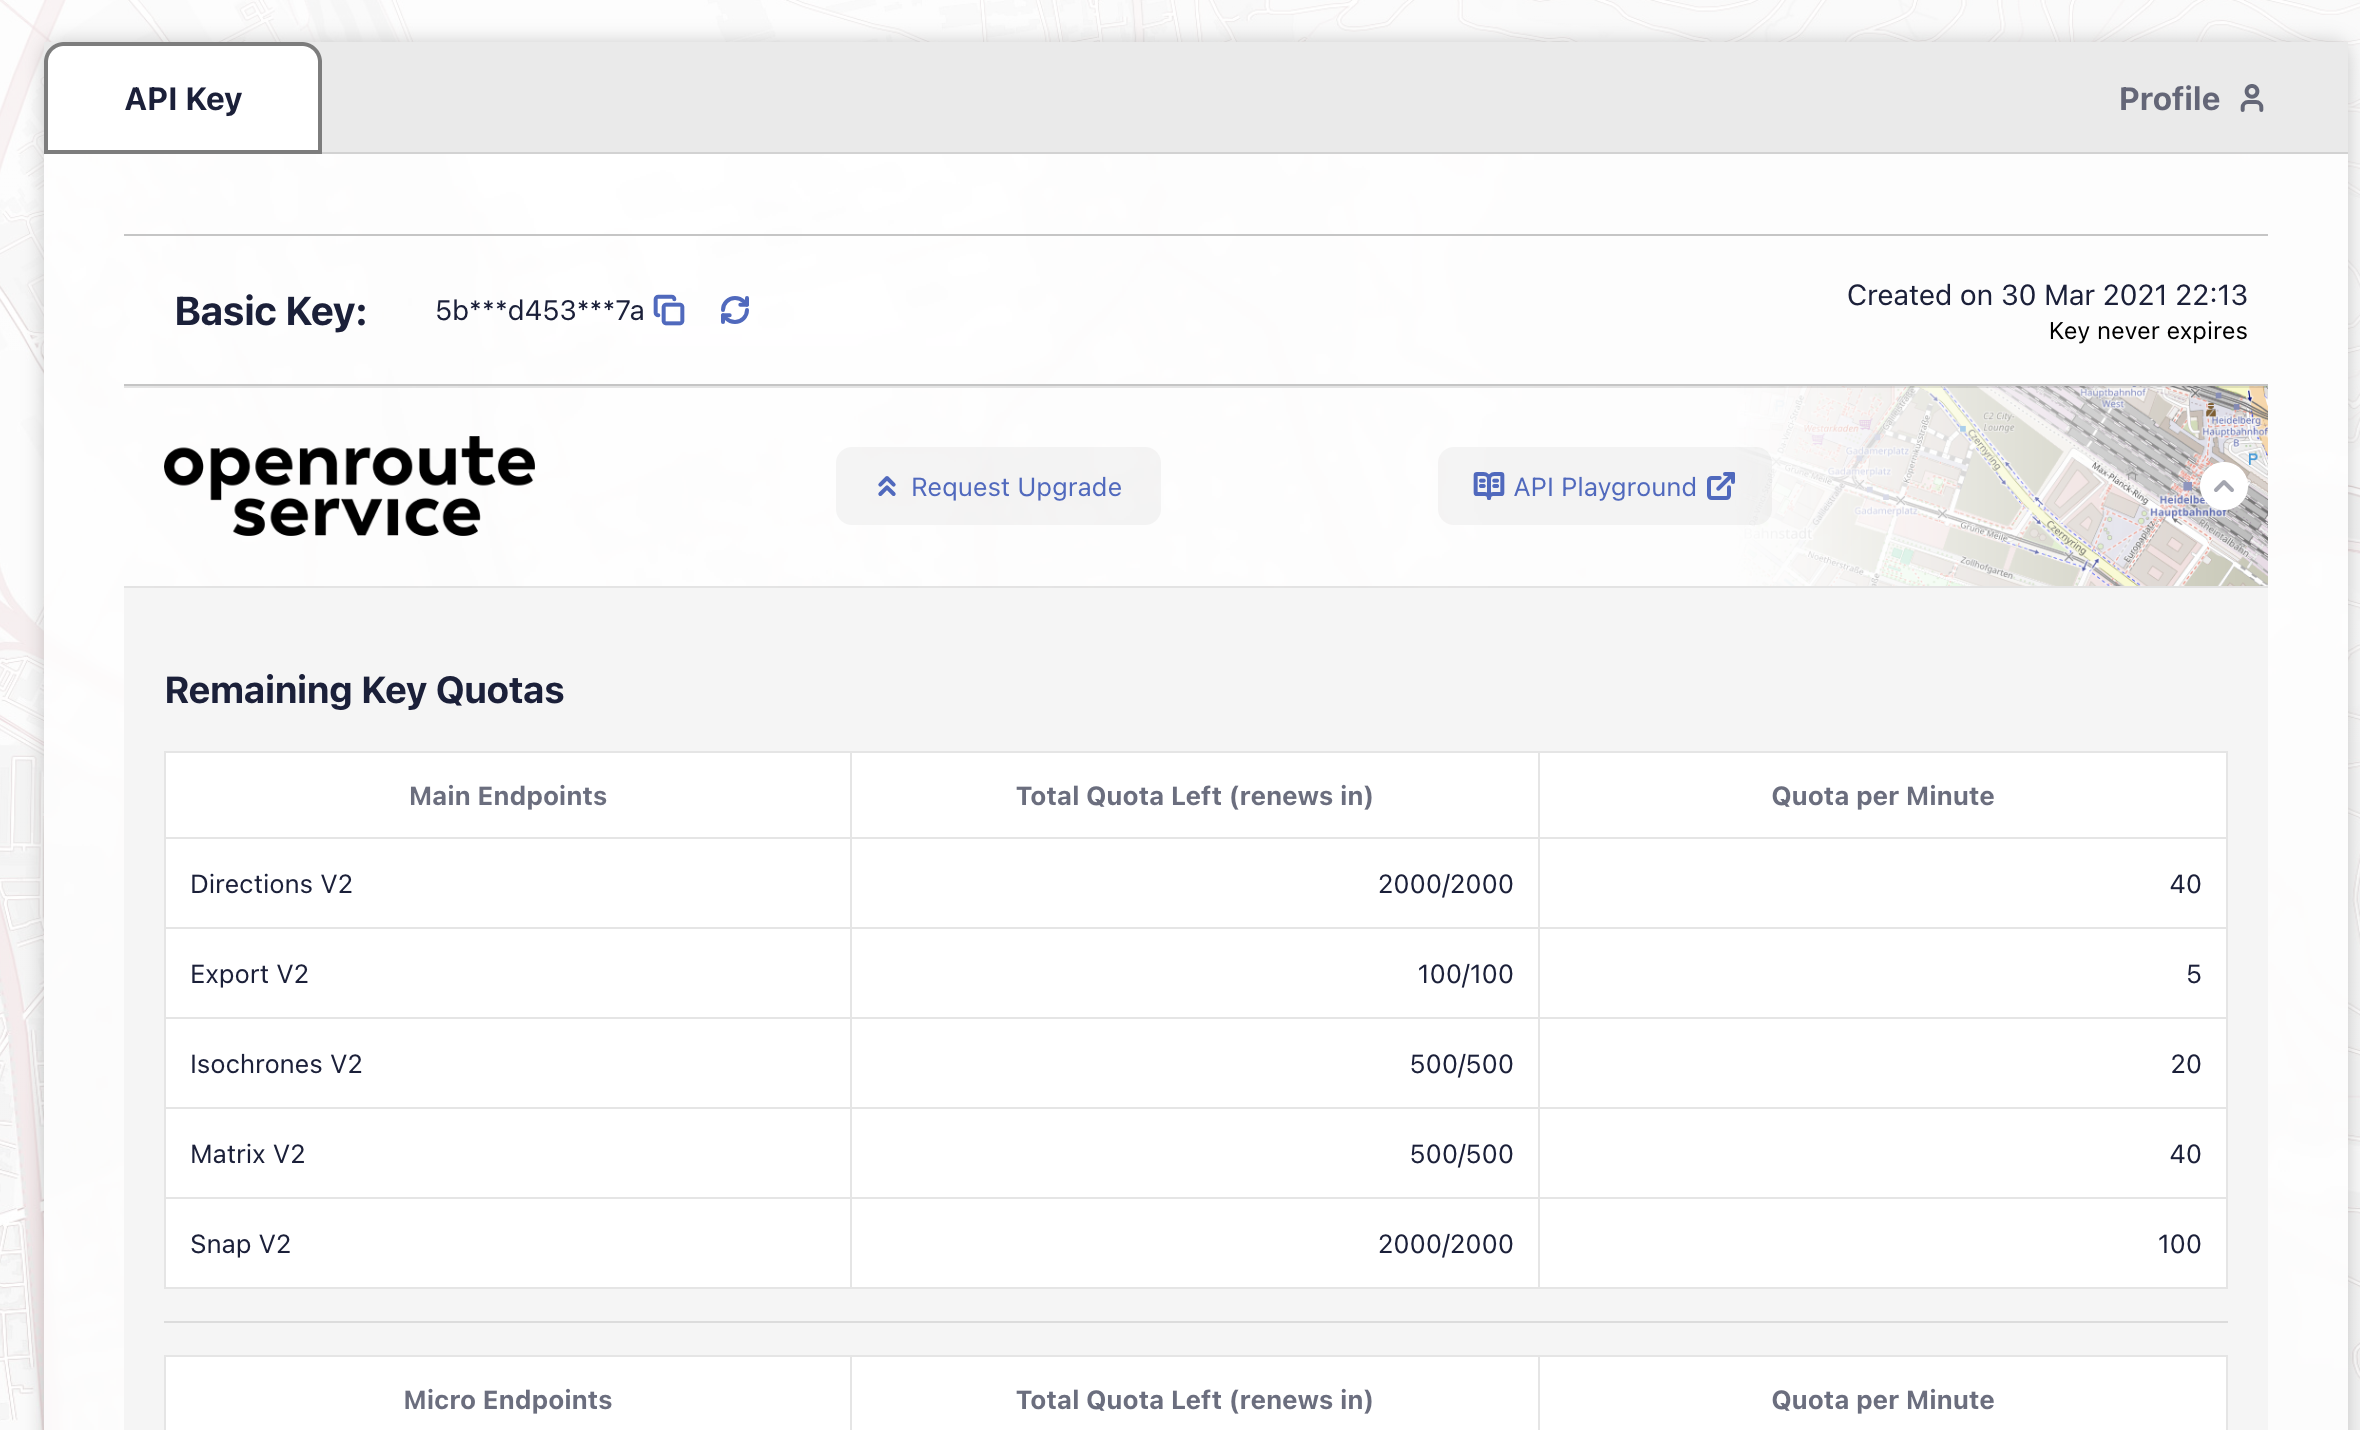Click the Created on 30 Mar 2021 text
The height and width of the screenshot is (1430, 2360).
(x=2047, y=295)
